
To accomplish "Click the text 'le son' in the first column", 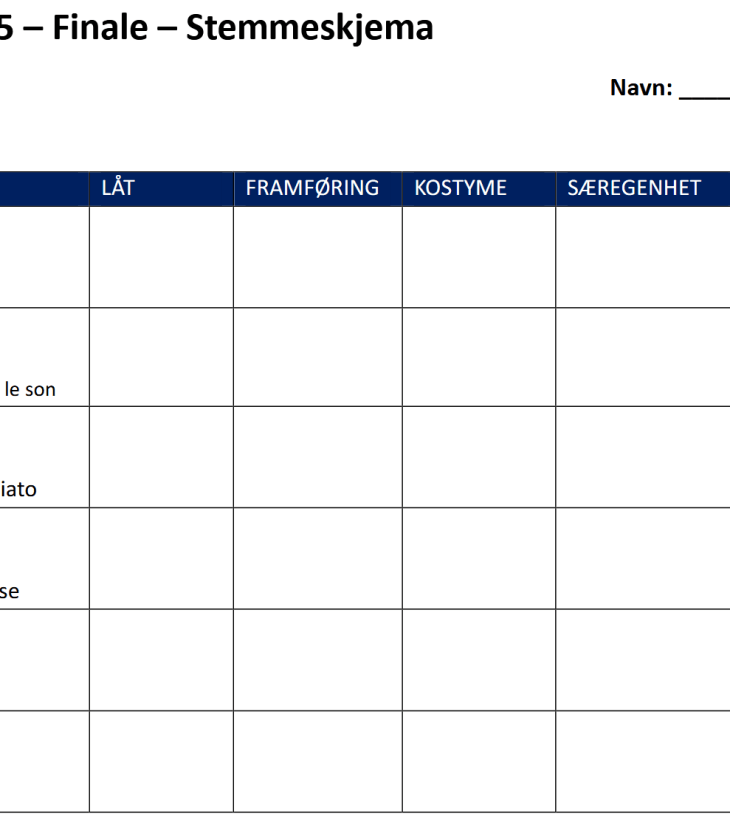I will coord(30,390).
